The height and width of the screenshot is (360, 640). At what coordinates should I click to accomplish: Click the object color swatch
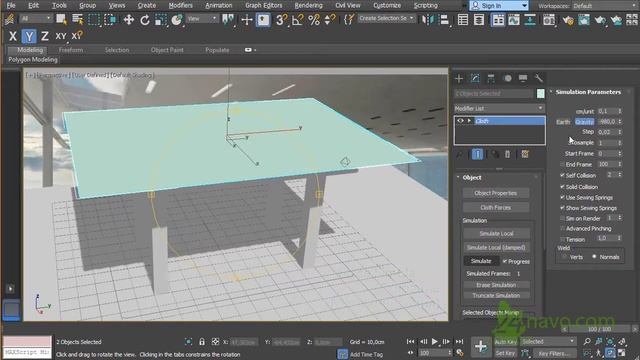[540, 93]
